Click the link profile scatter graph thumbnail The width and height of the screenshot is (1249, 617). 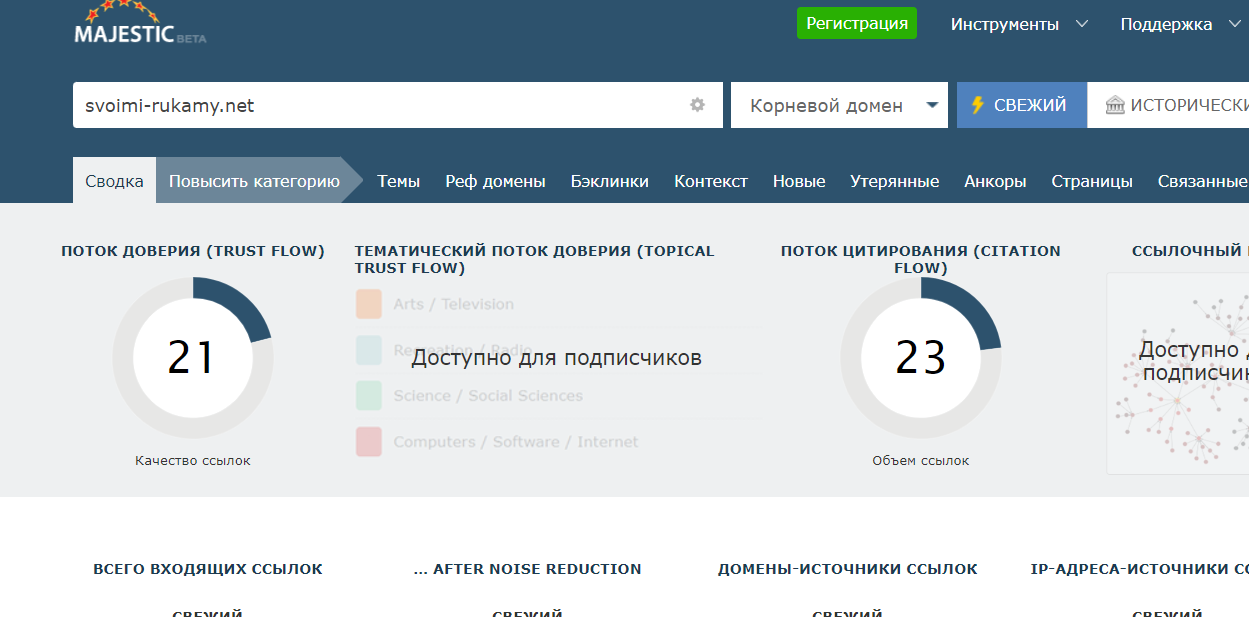tap(1178, 373)
